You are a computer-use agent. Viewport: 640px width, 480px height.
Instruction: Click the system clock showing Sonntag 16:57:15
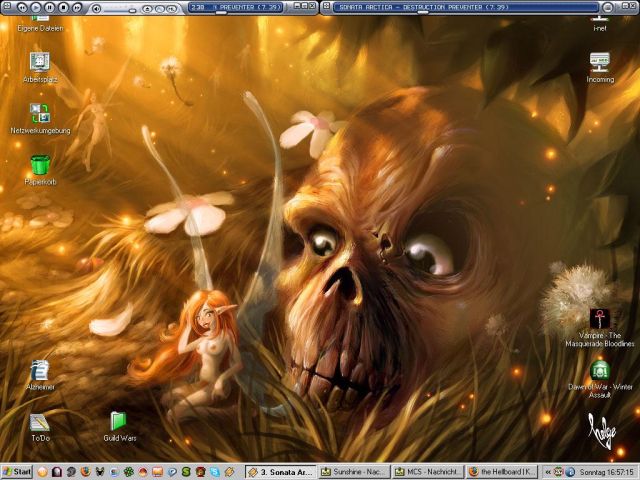point(604,472)
